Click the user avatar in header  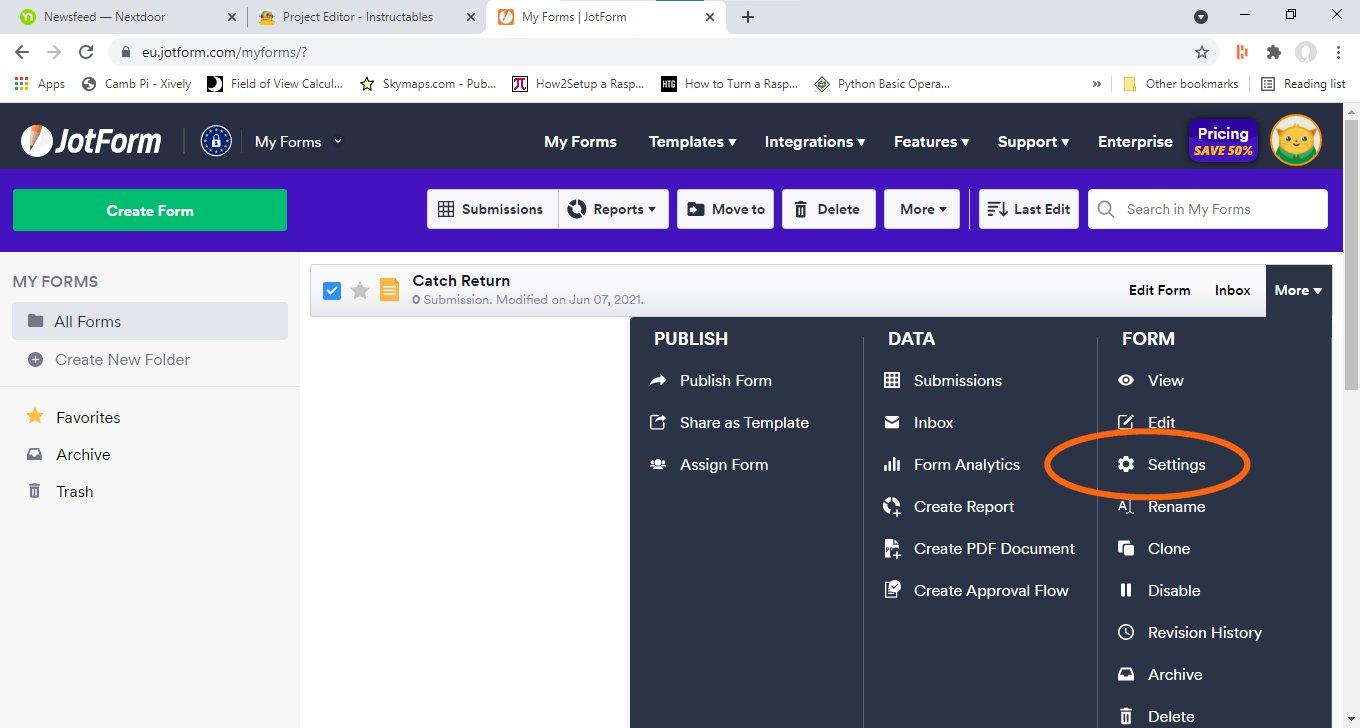(x=1296, y=141)
